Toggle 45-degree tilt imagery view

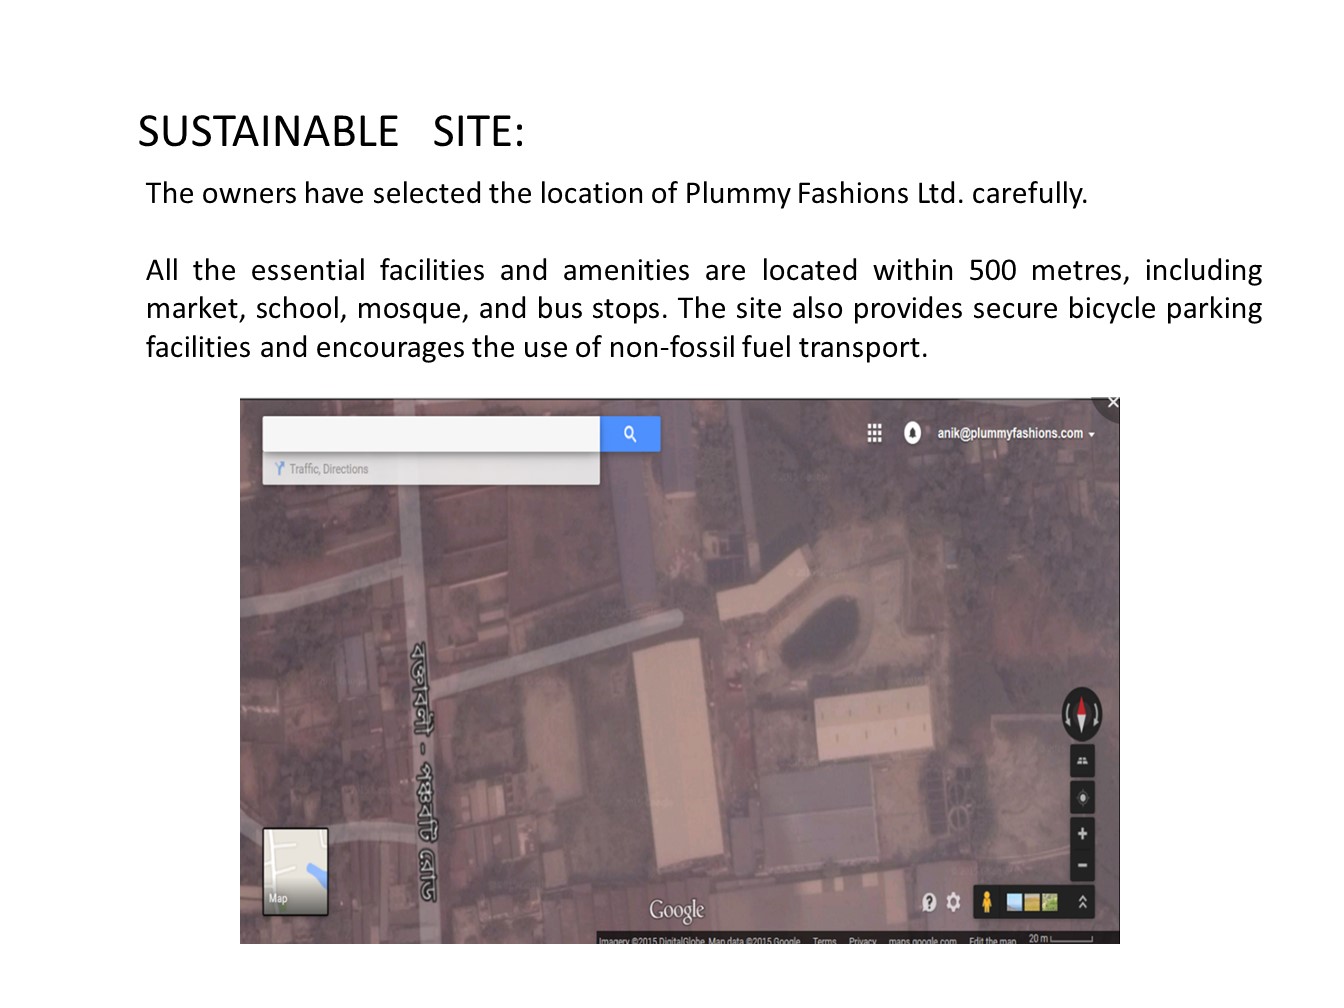pos(1083,760)
